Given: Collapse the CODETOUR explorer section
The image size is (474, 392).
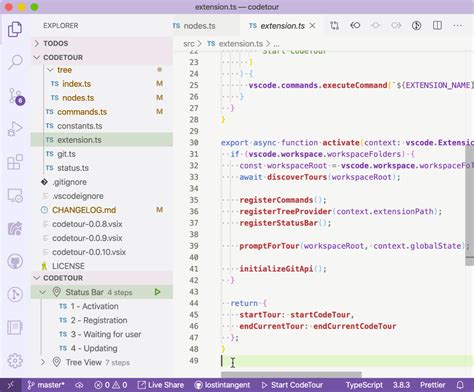Looking at the screenshot, I should tap(102, 57).
